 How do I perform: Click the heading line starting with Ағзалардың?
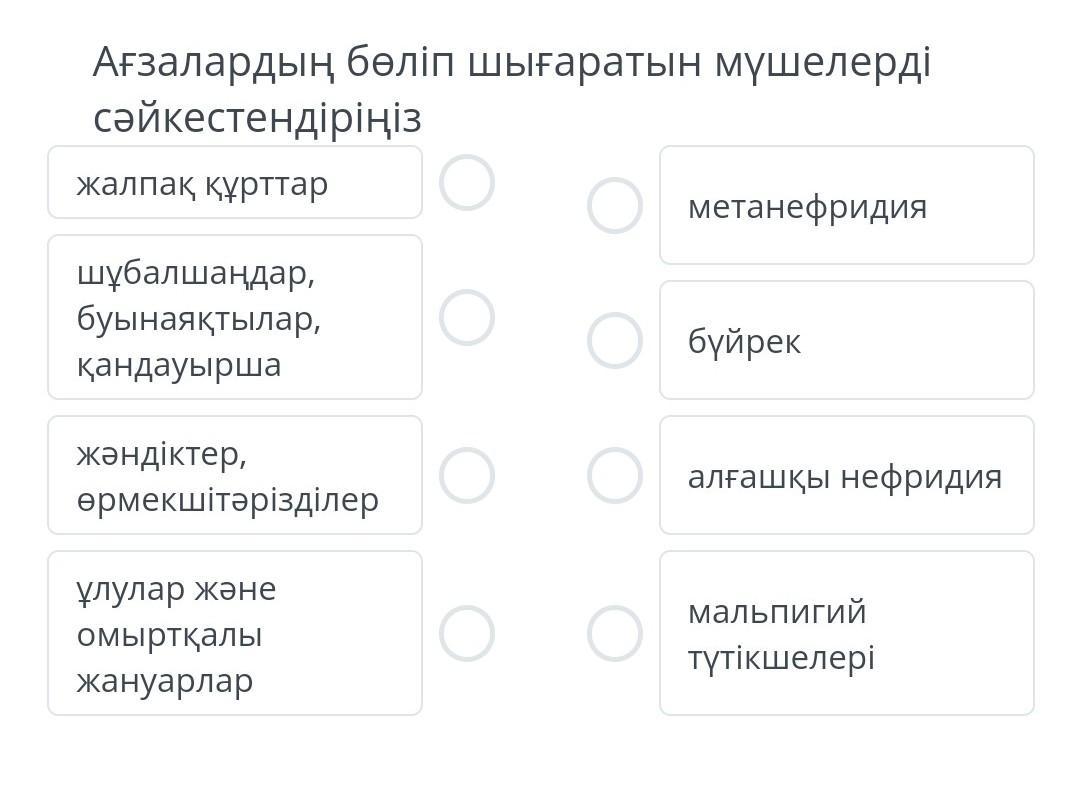click(x=511, y=63)
